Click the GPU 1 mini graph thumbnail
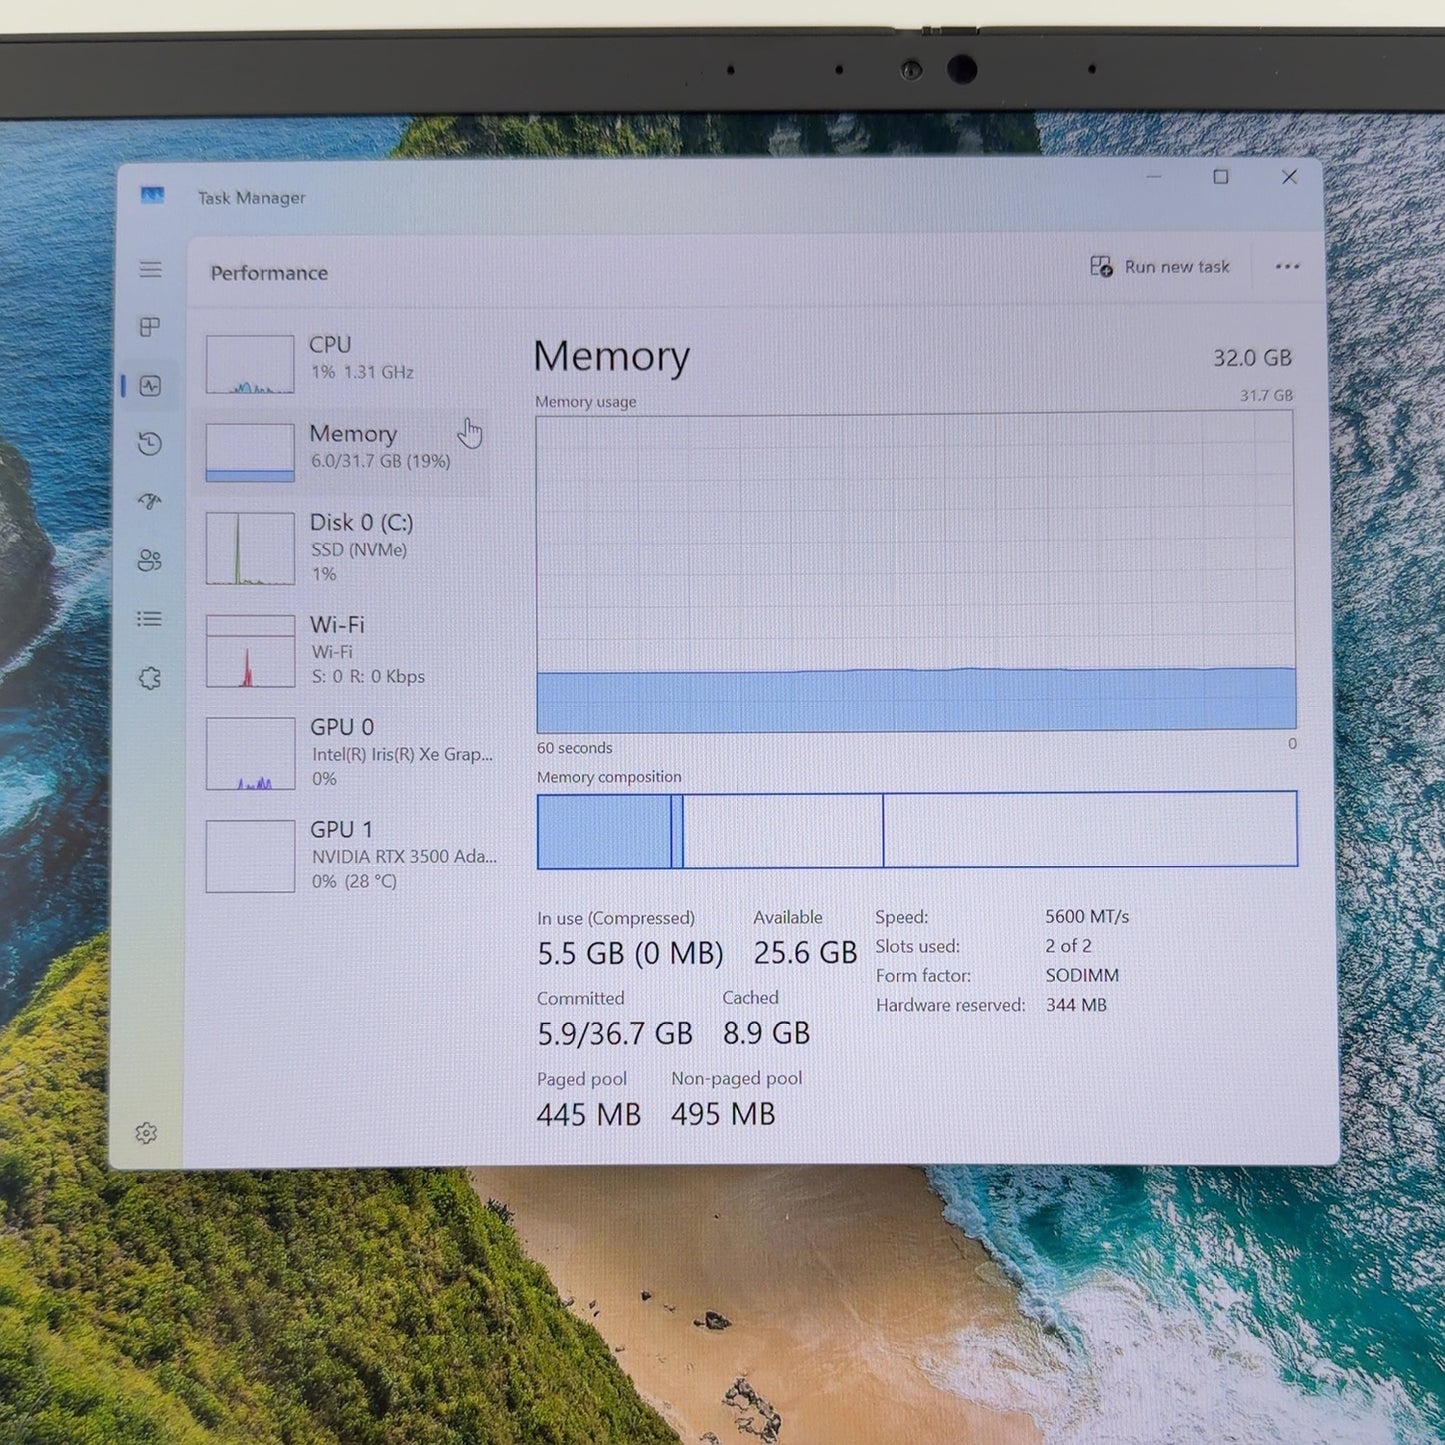This screenshot has height=1445, width=1445. pos(250,856)
